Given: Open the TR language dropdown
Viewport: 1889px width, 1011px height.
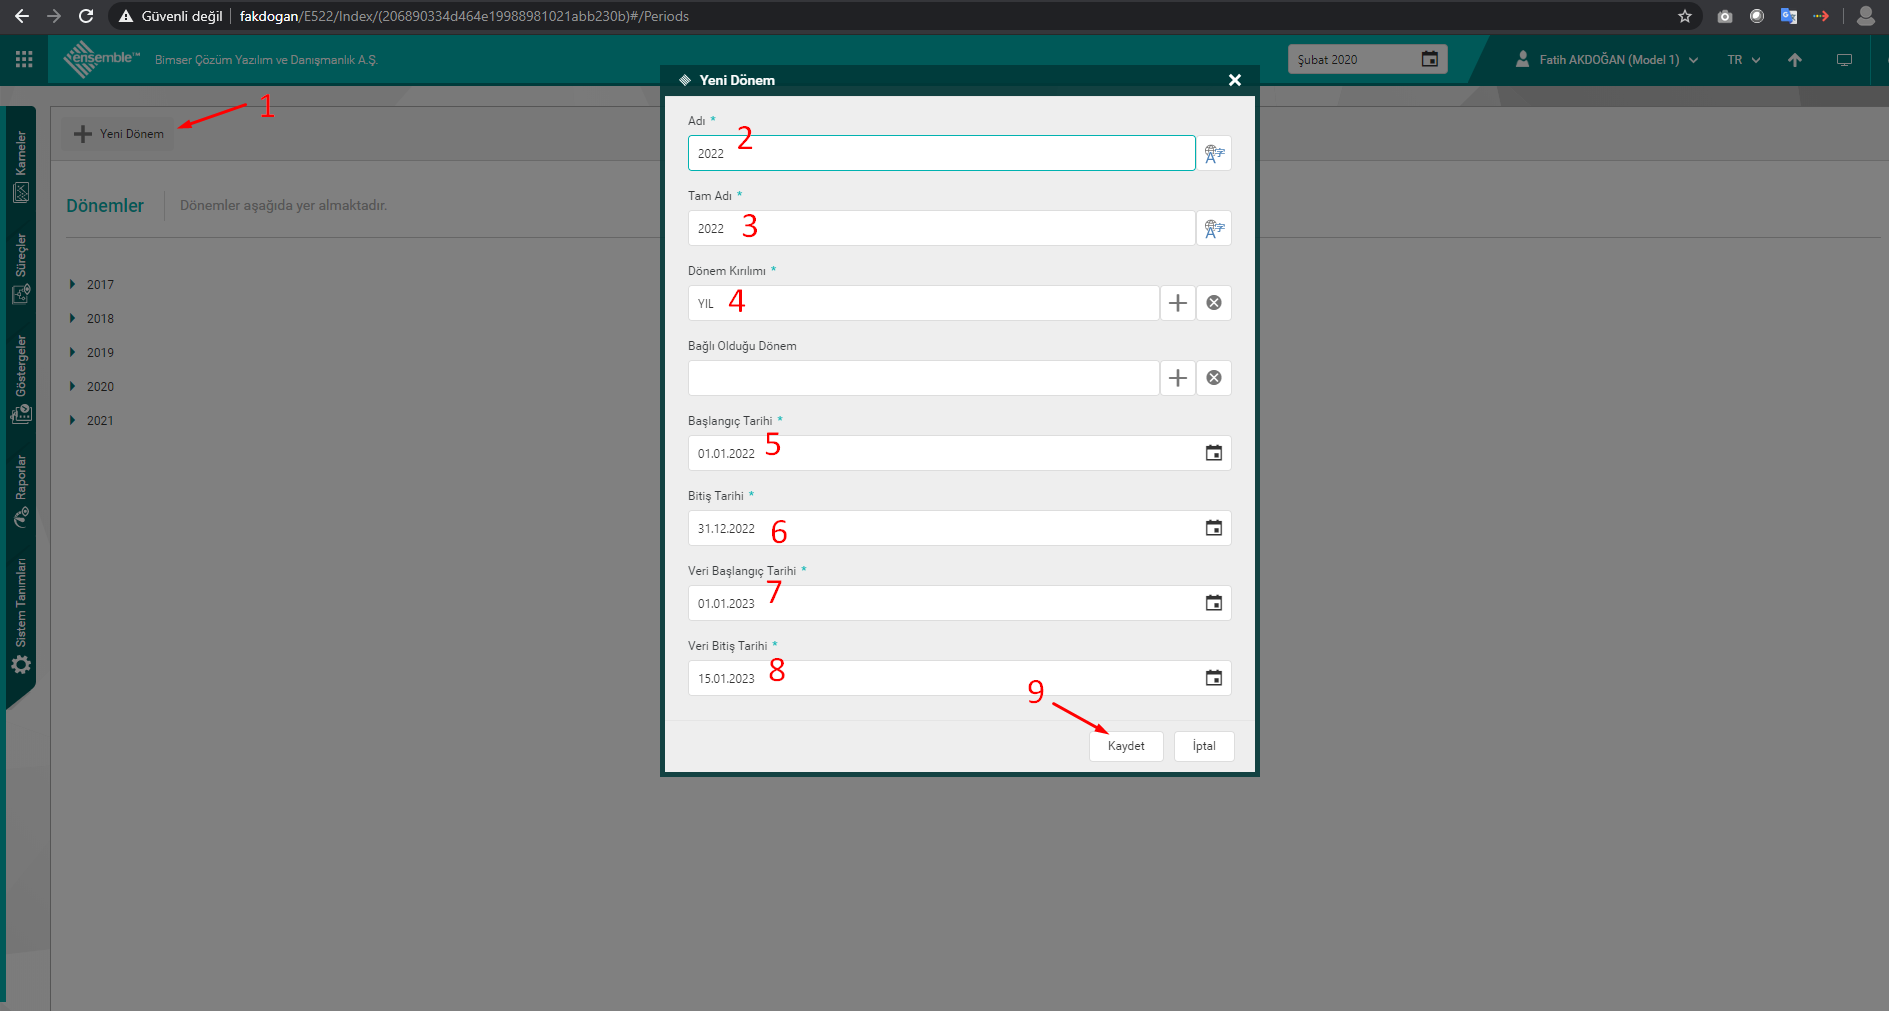Looking at the screenshot, I should pyautogui.click(x=1744, y=60).
